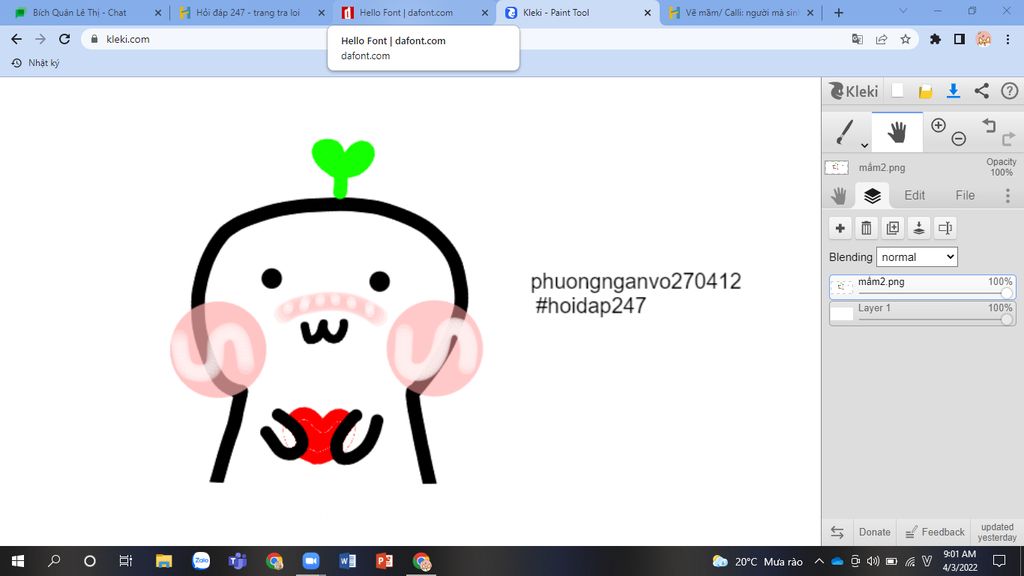Go back in browser history
The width and height of the screenshot is (1024, 576).
tap(16, 39)
